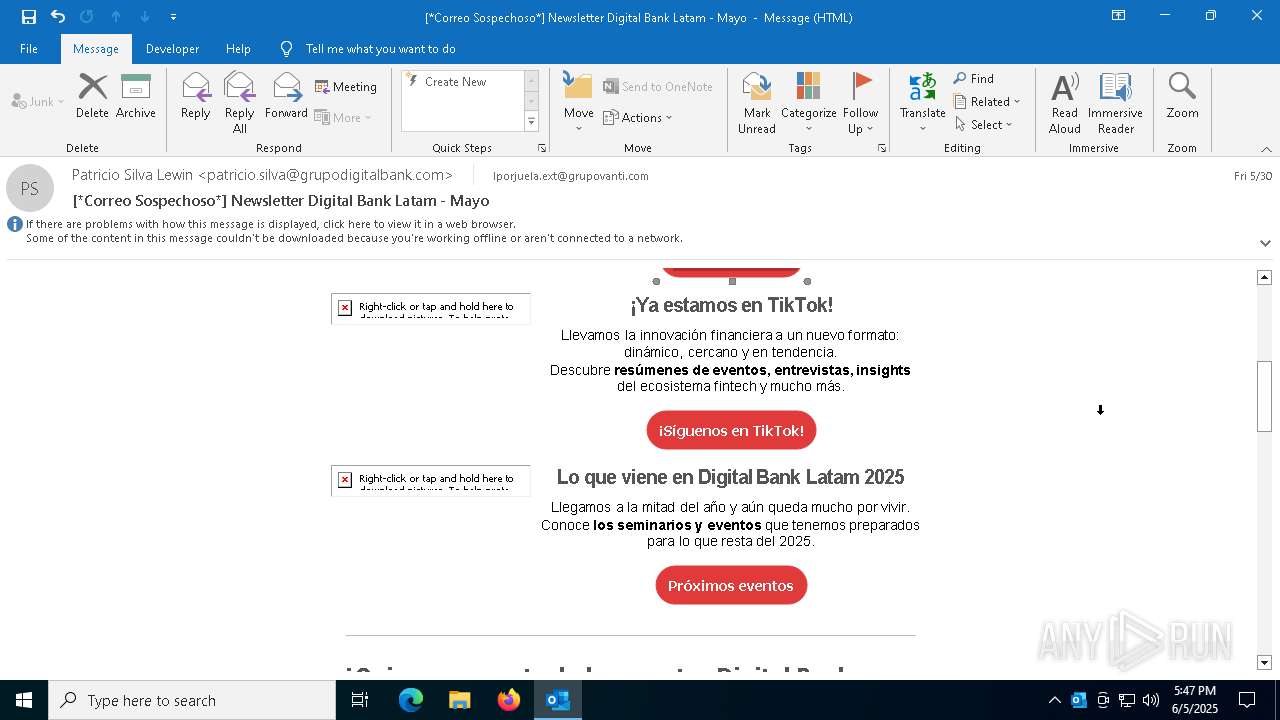Screen dimensions: 1280x720
Task: Respond with a Meeting
Action: point(346,87)
